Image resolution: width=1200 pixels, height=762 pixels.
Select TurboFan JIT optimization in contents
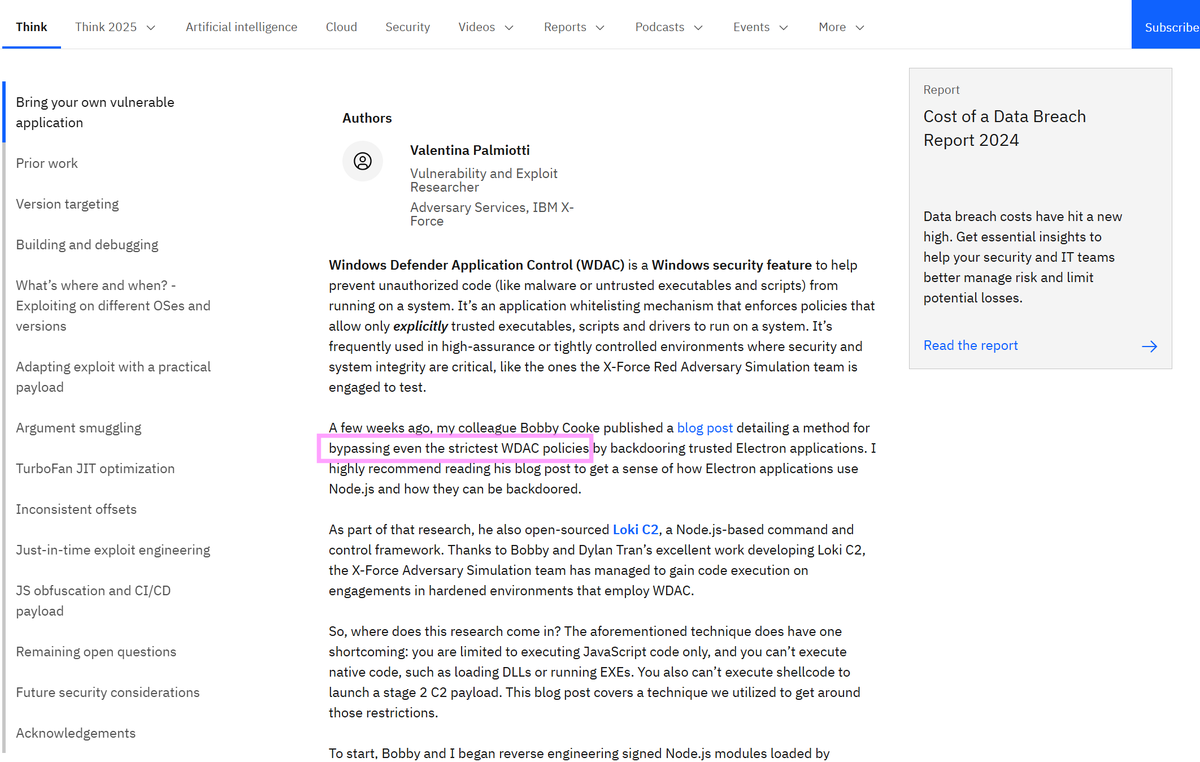pyautogui.click(x=95, y=468)
